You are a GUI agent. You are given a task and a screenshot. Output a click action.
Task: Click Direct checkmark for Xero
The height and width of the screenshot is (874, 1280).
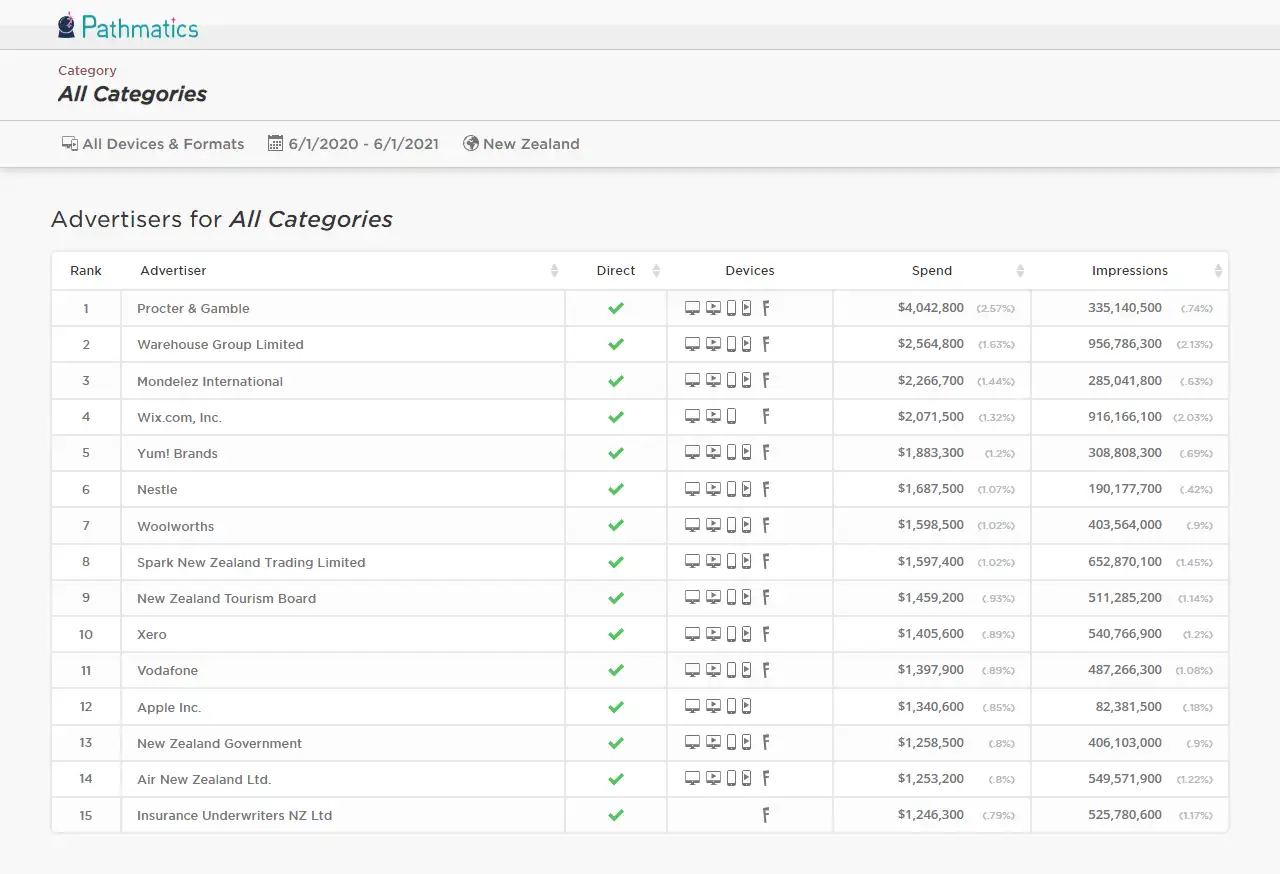click(x=616, y=634)
